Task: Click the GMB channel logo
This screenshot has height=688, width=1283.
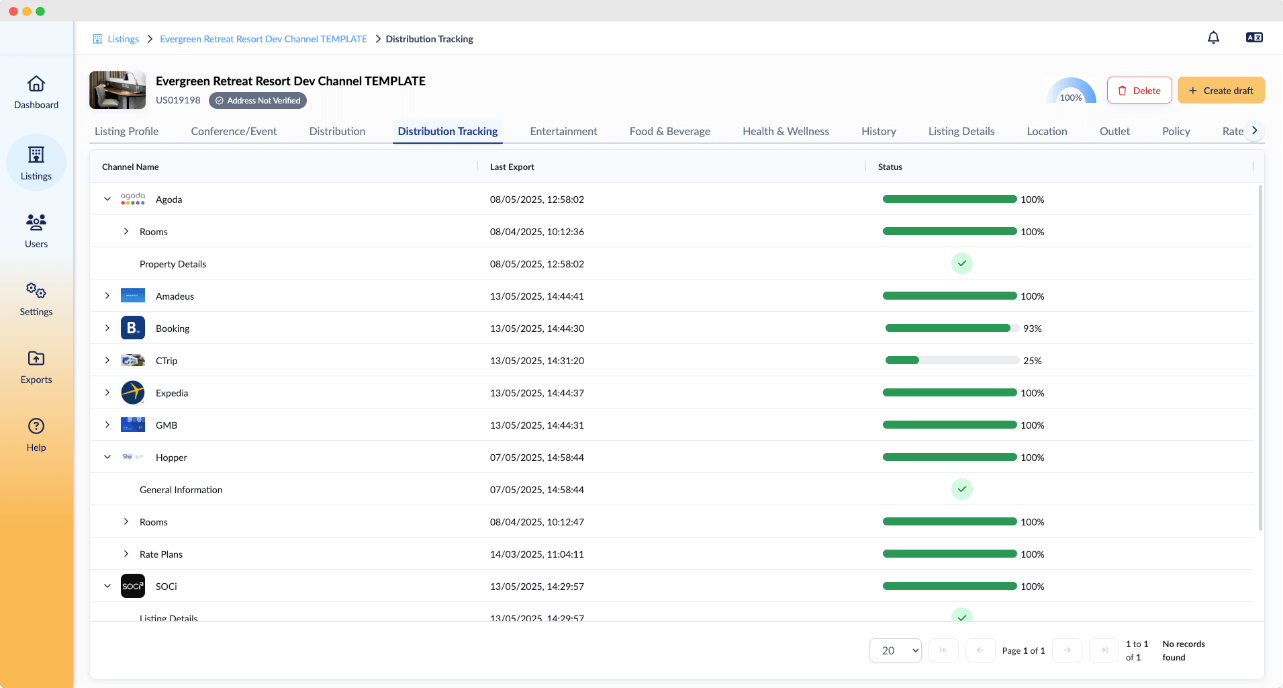Action: (133, 425)
